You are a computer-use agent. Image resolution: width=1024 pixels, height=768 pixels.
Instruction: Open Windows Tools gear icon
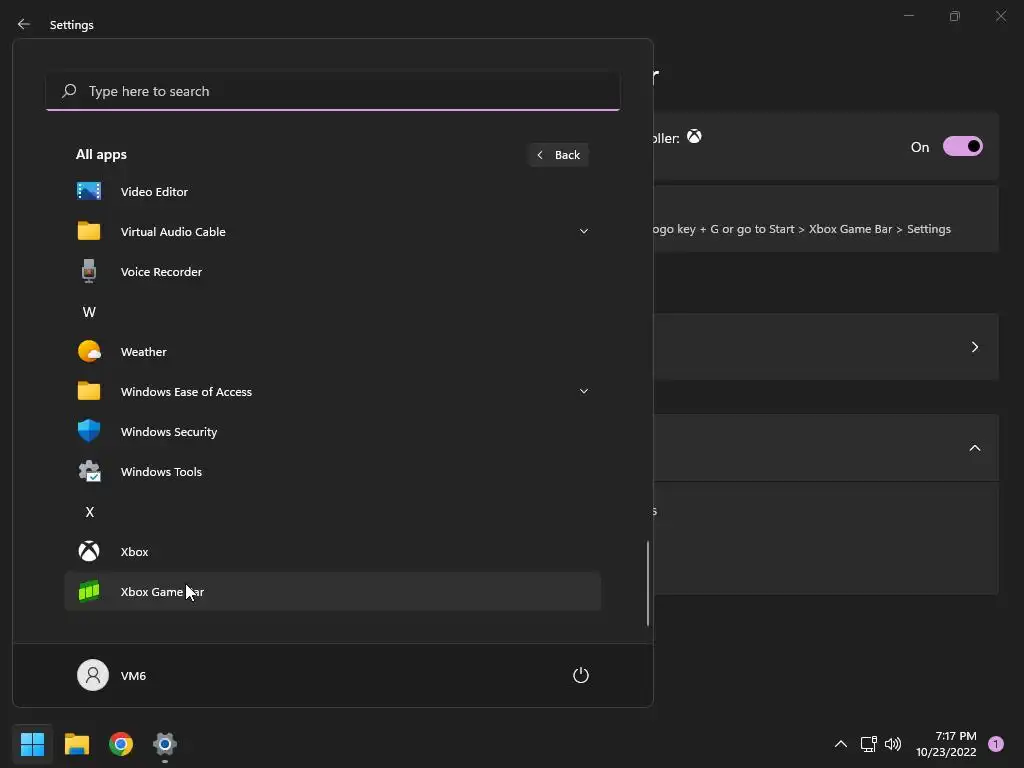pos(89,471)
